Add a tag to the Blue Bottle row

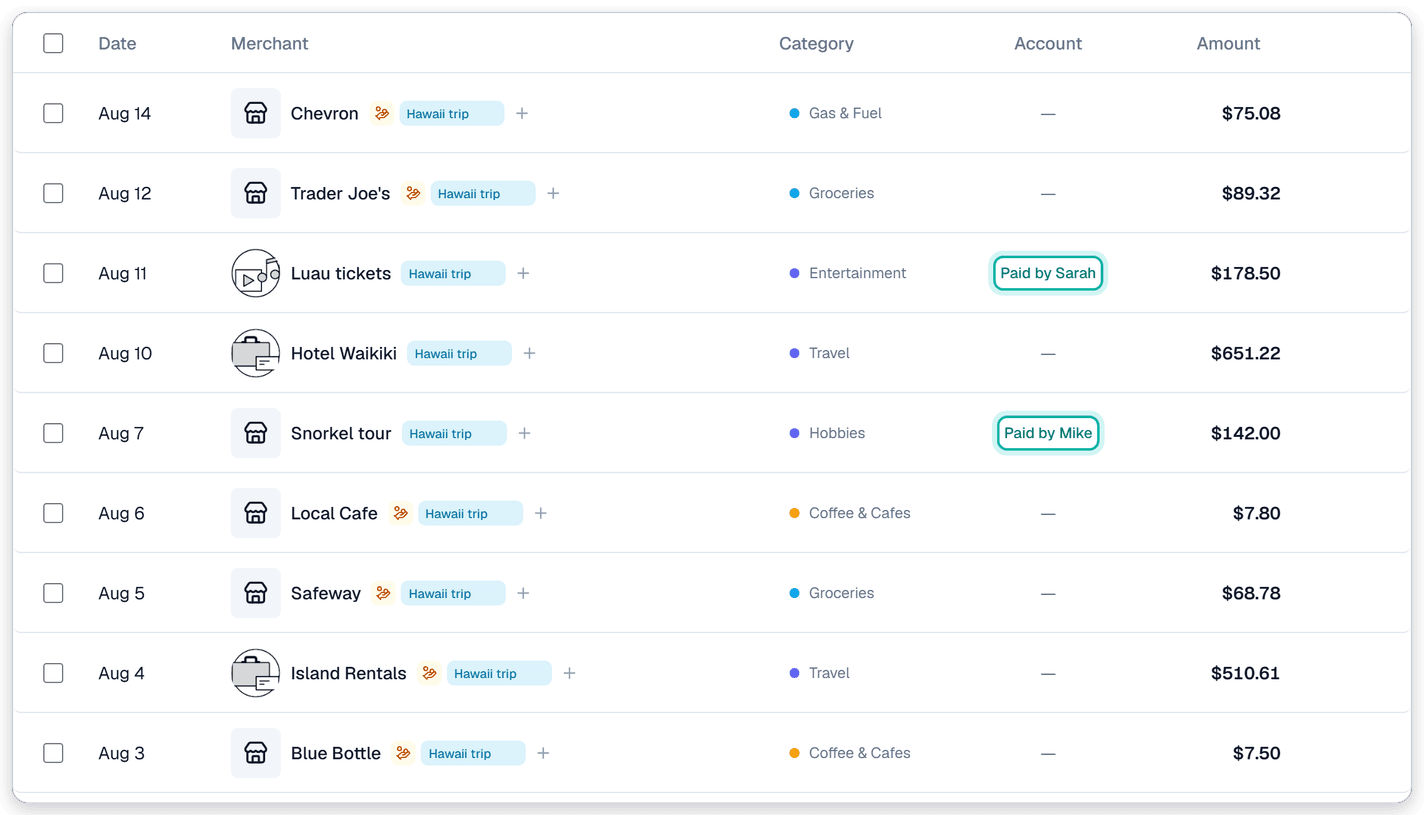point(543,753)
